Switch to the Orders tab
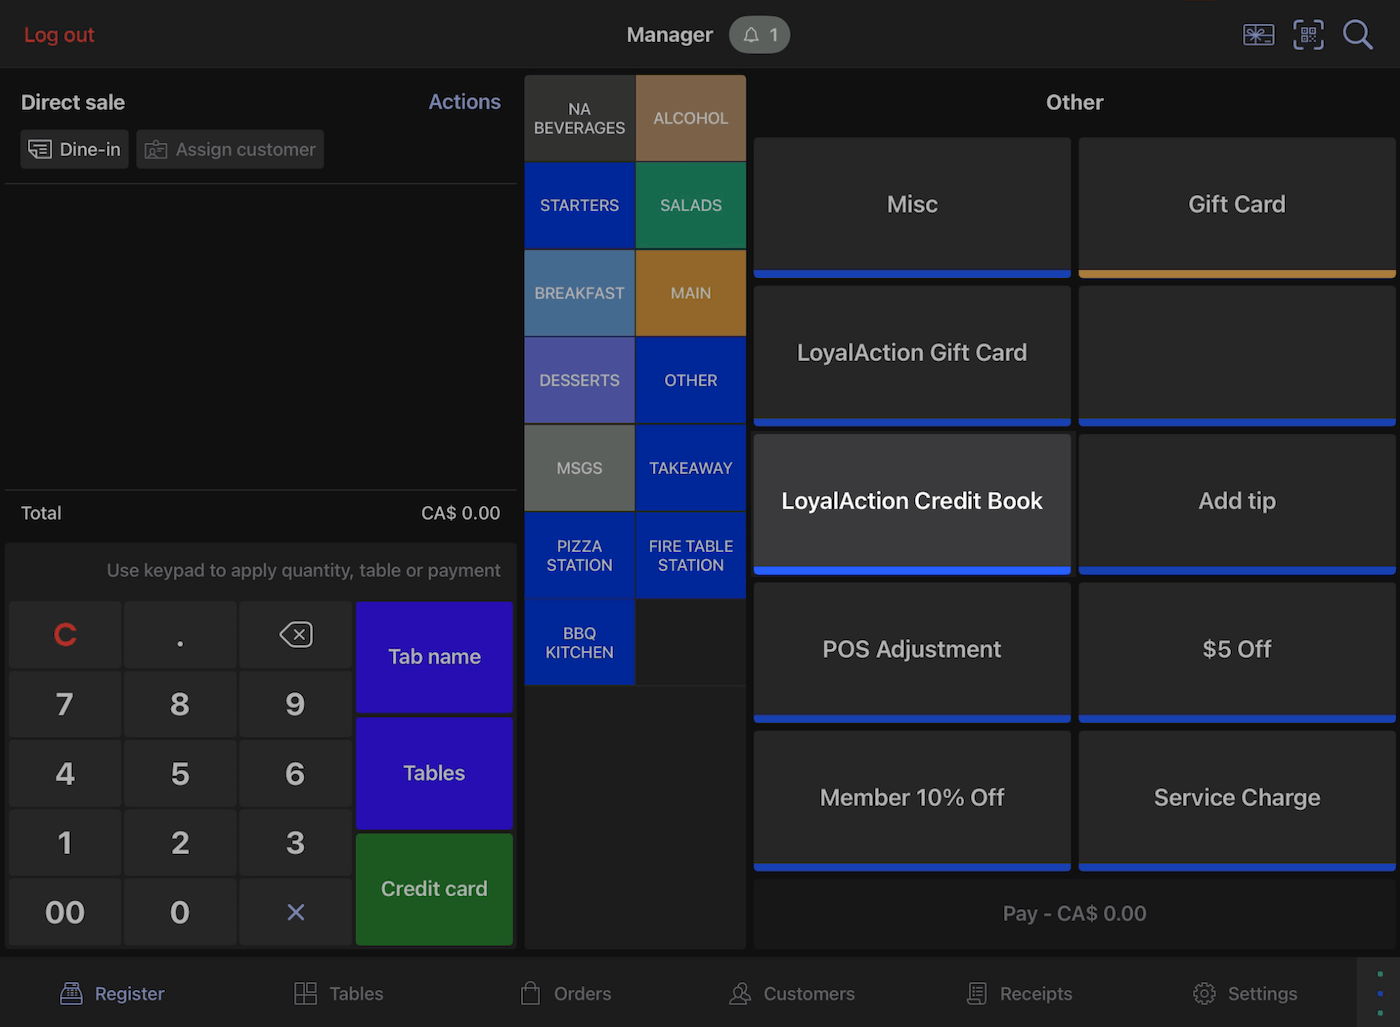This screenshot has width=1400, height=1027. point(566,993)
